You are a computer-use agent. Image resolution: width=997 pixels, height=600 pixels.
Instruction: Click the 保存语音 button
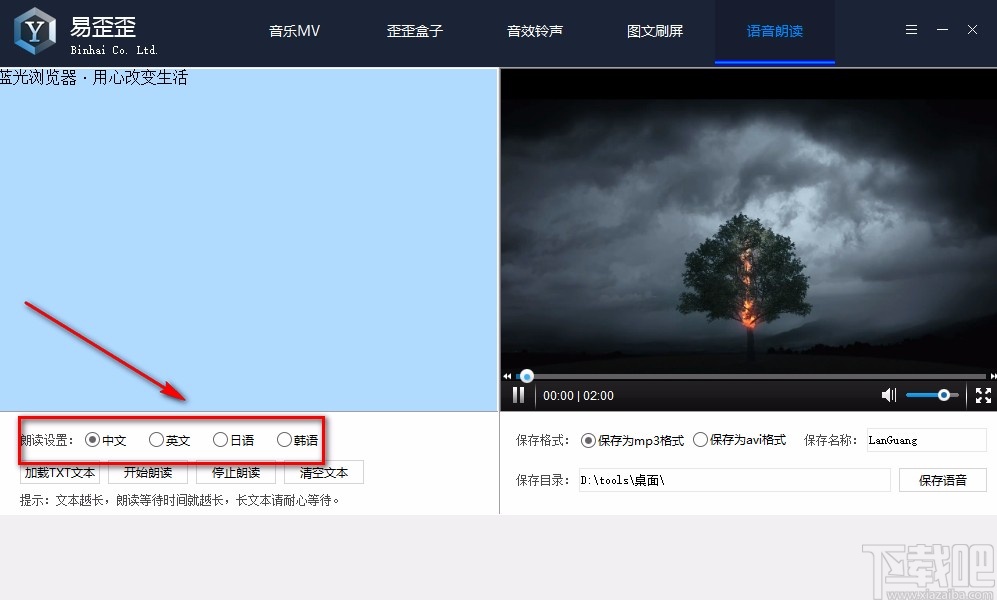[942, 480]
